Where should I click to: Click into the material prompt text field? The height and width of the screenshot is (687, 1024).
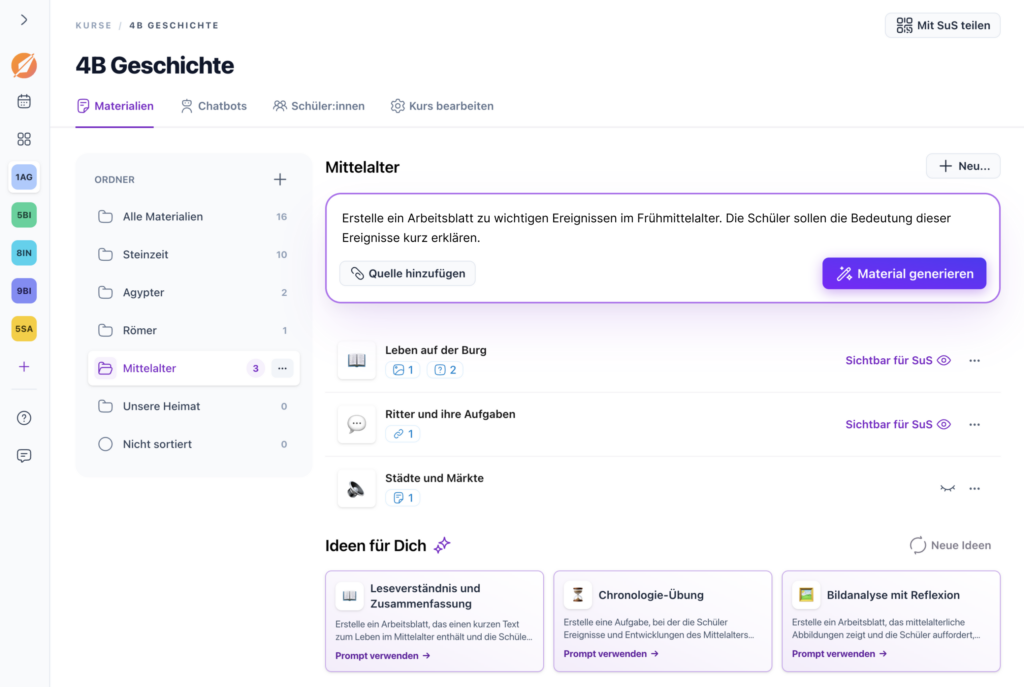click(x=662, y=228)
